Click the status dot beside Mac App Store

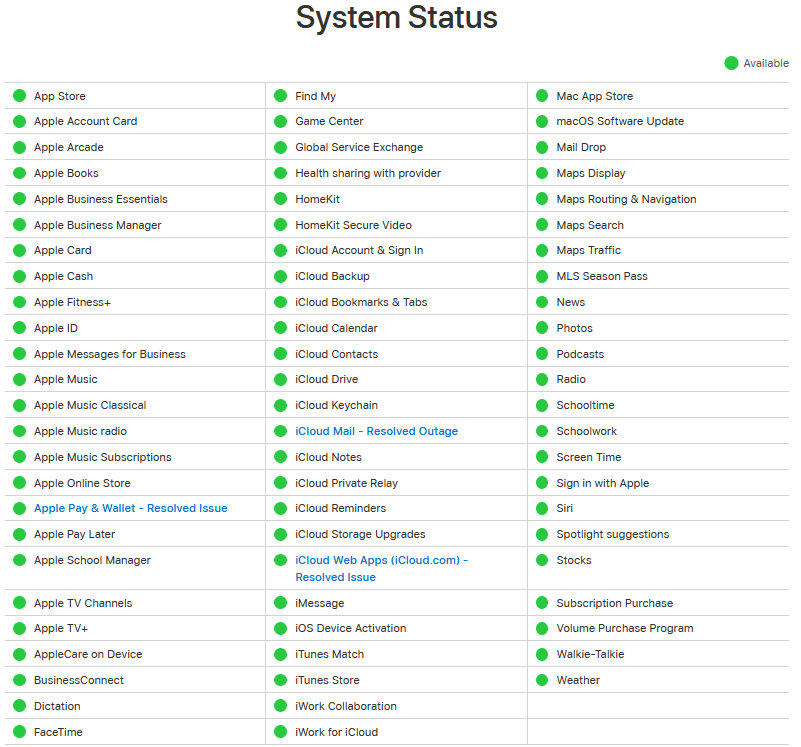542,96
